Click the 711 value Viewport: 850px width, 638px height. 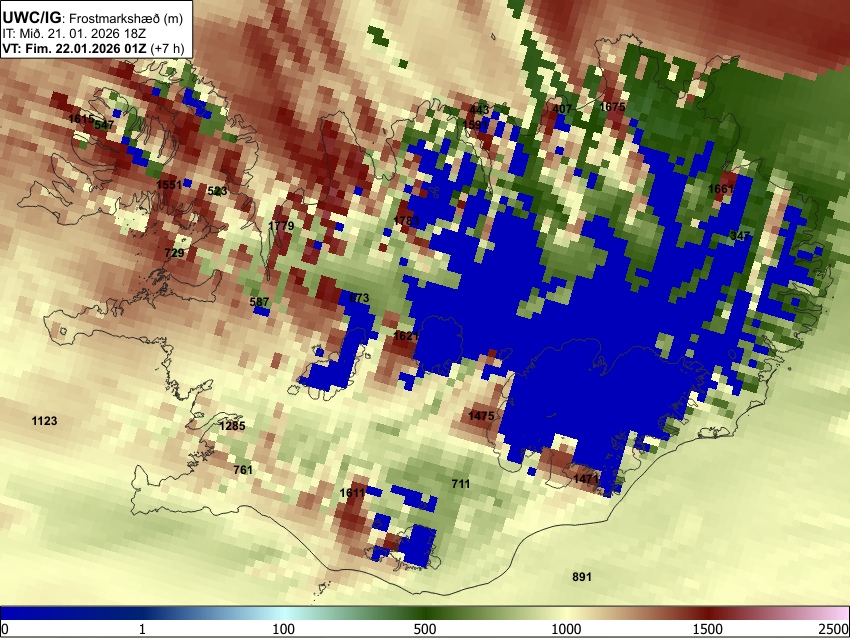[x=461, y=484]
